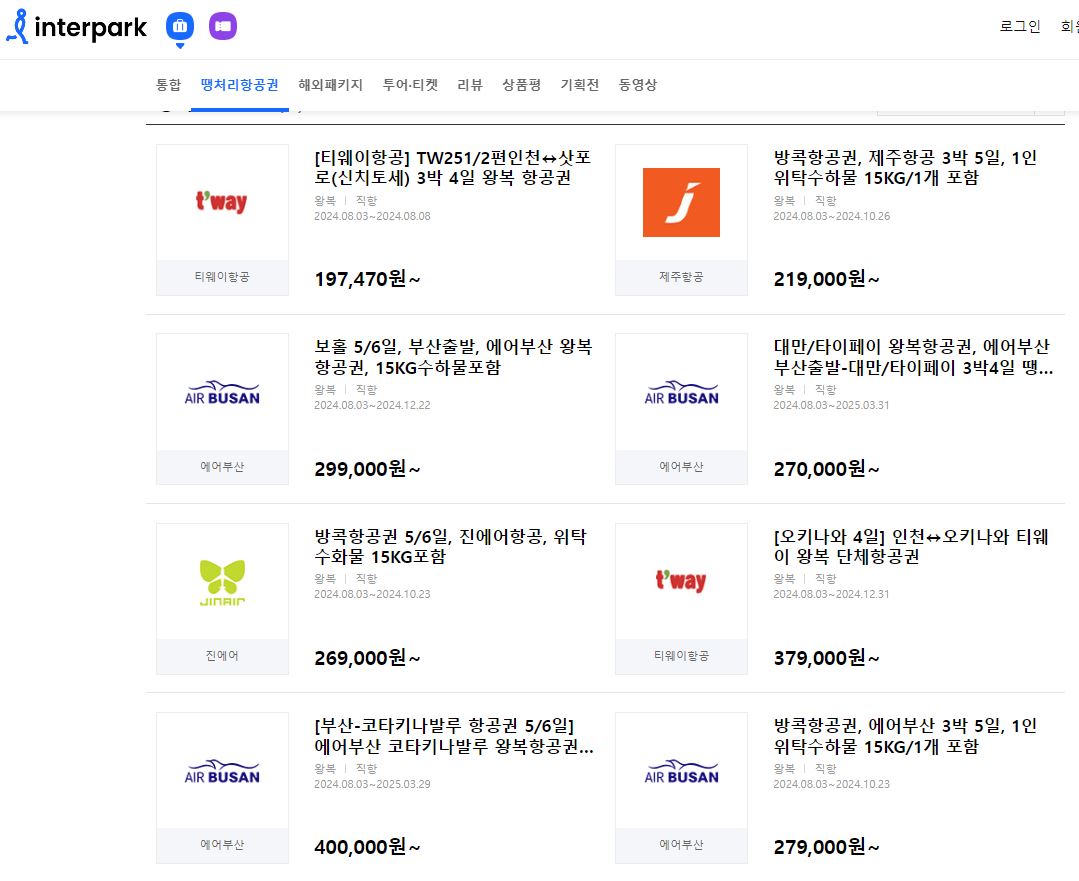
Task: Click the t'way logo for Sapporo flight
Action: point(222,202)
